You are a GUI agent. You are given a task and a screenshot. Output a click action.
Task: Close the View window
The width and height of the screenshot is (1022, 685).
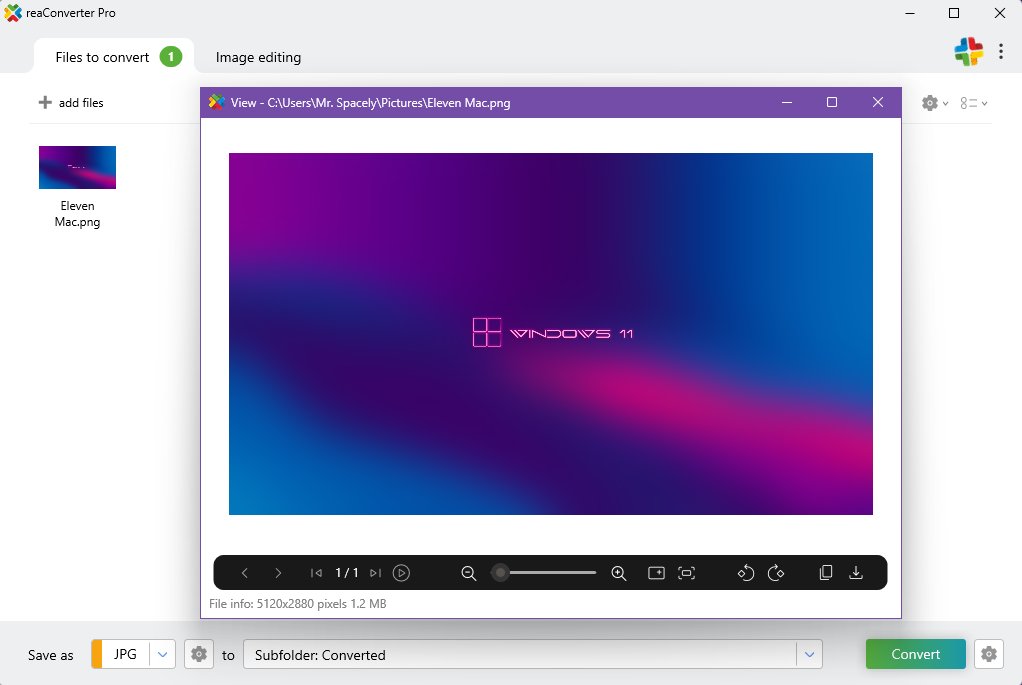(x=878, y=102)
